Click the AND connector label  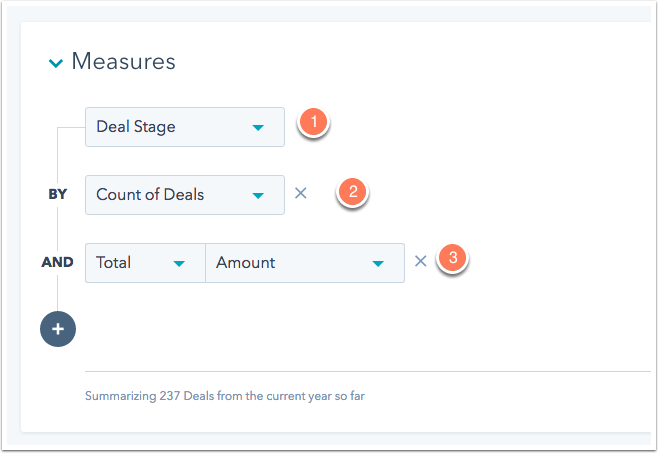pyautogui.click(x=57, y=262)
